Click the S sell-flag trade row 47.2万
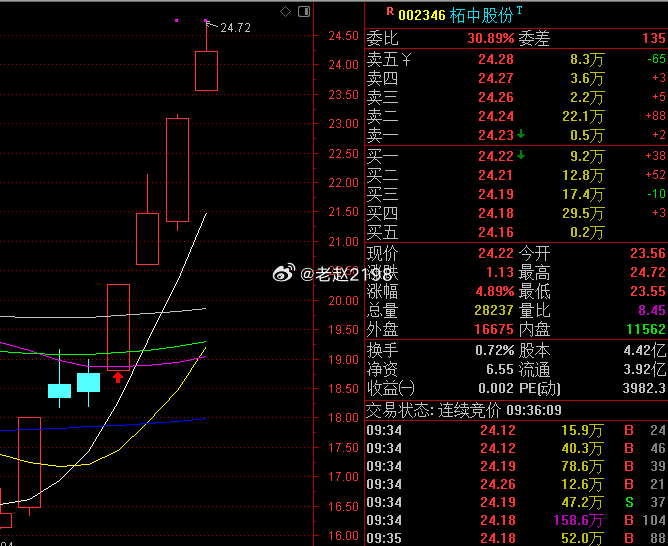Viewport: 668px width, 546px height. tap(517, 503)
